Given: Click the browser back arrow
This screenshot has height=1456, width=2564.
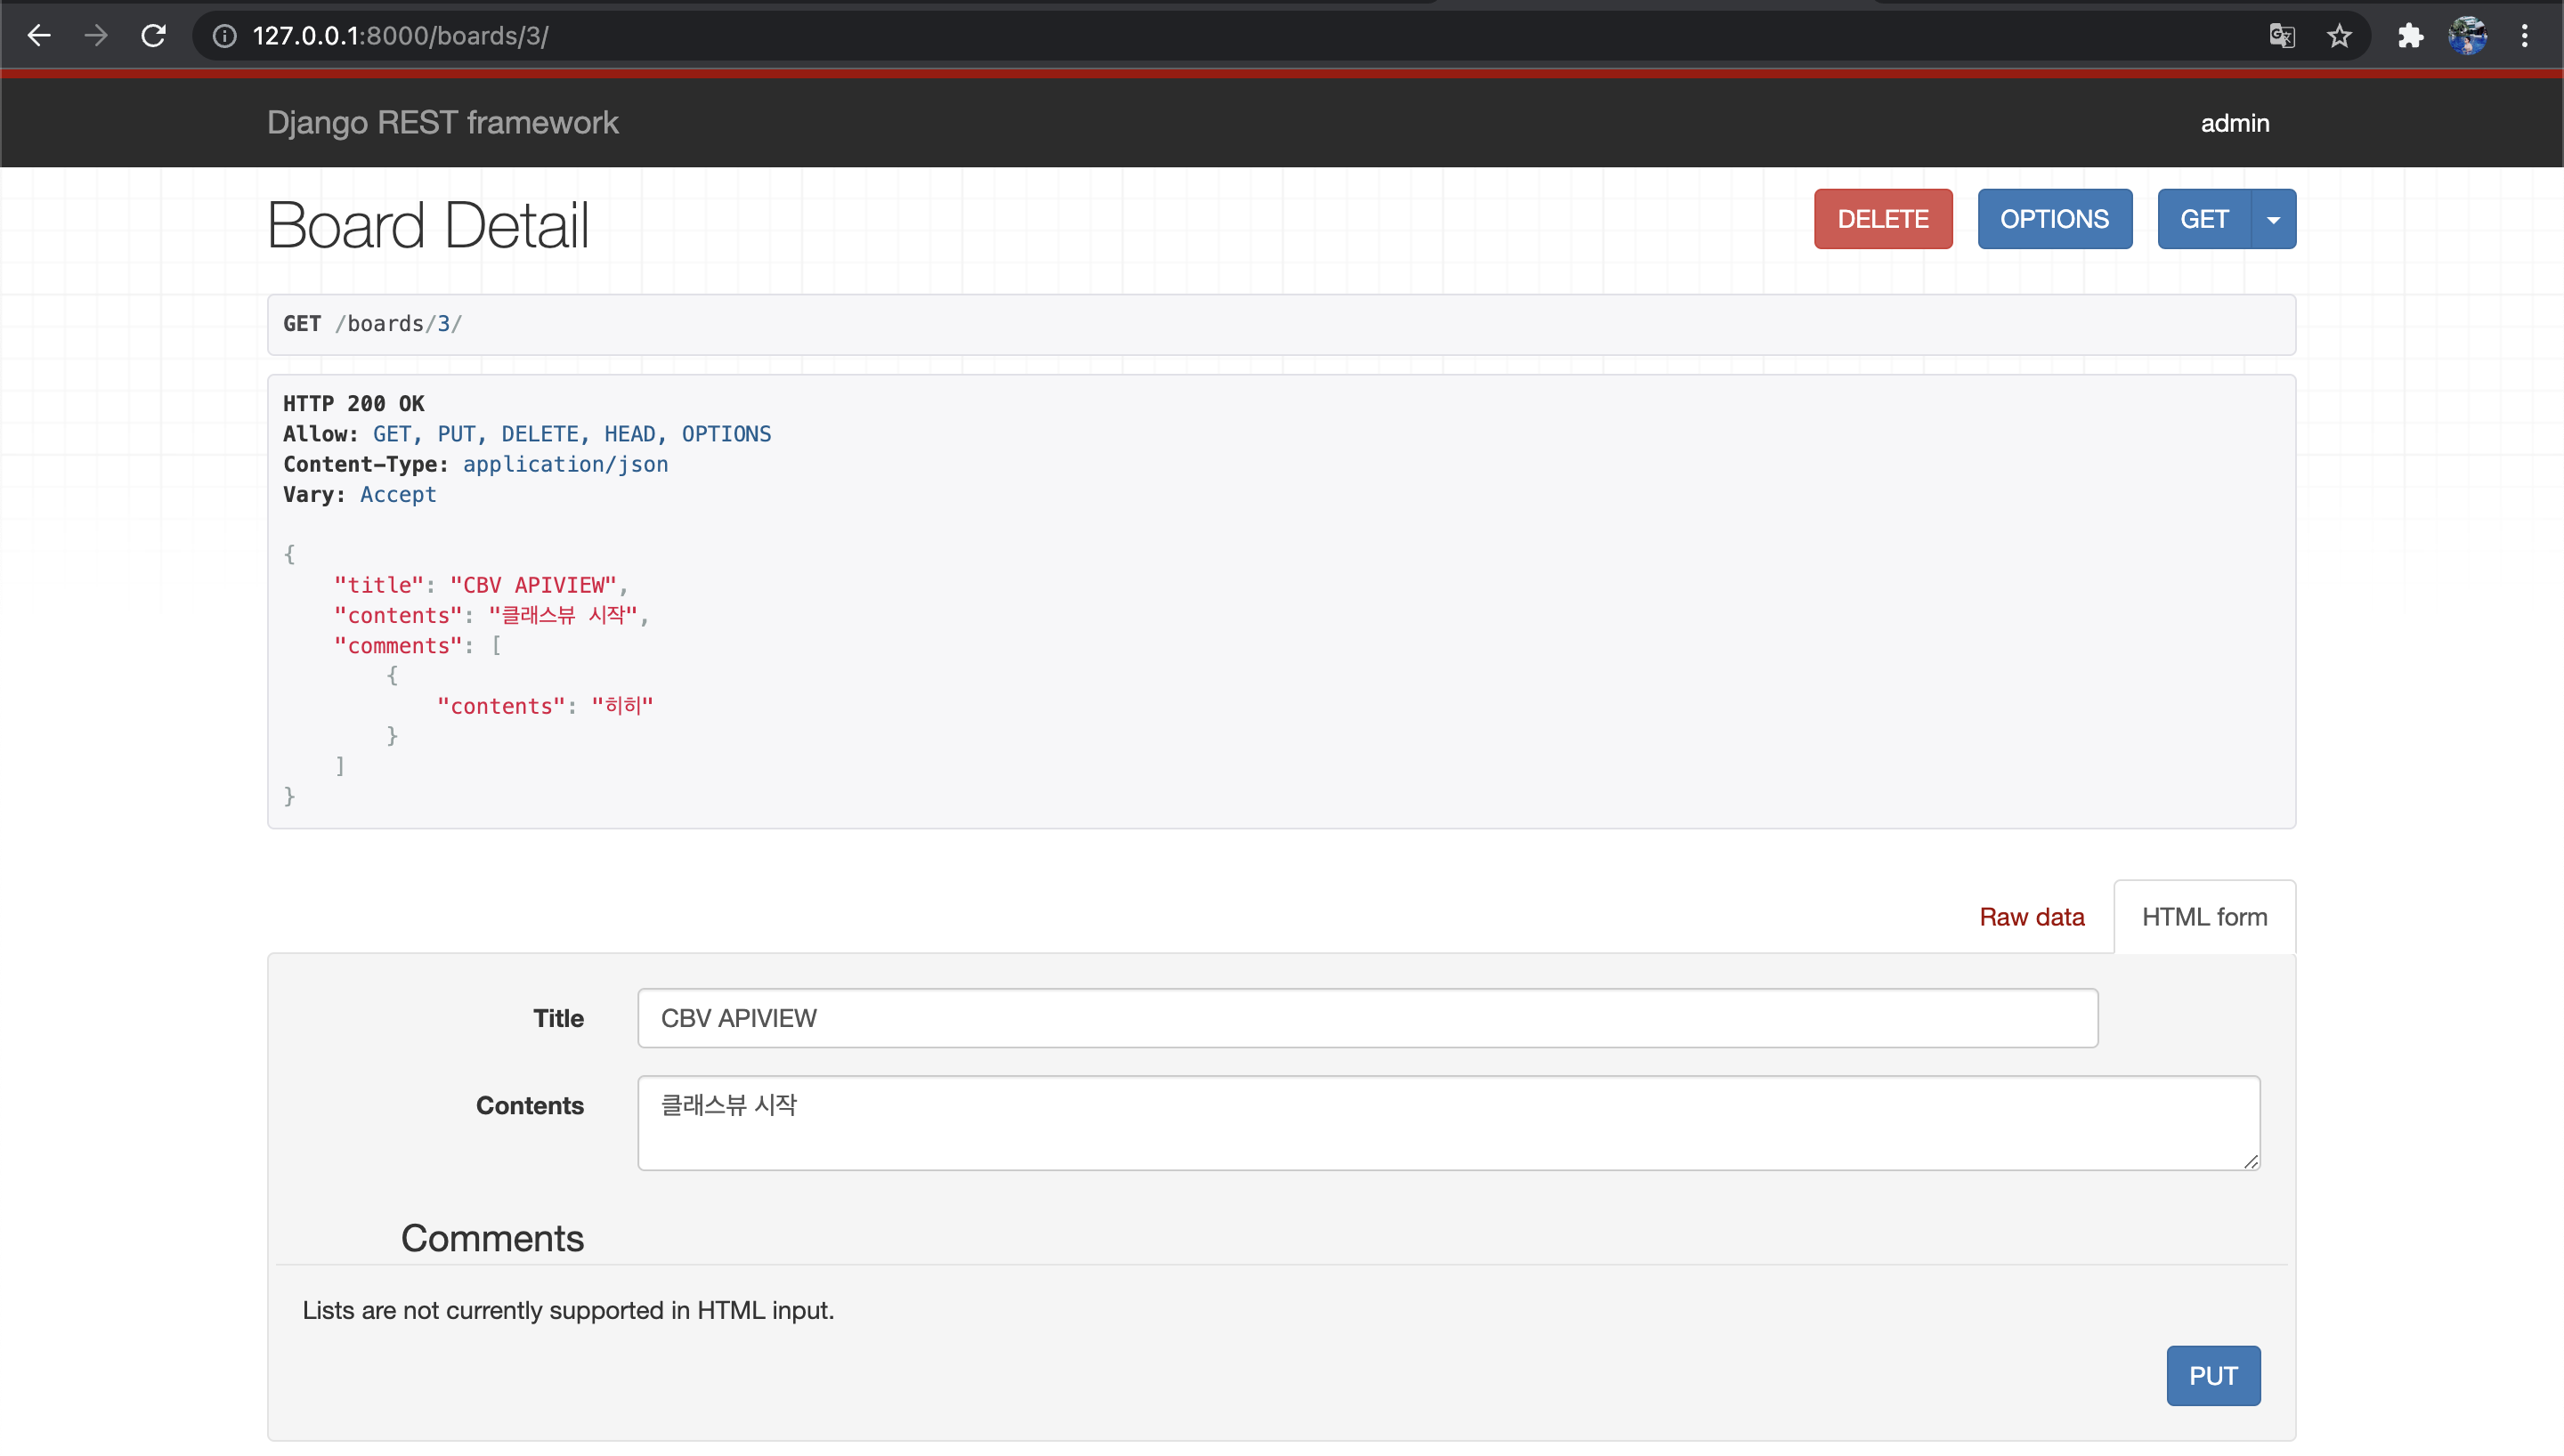Looking at the screenshot, I should 39,36.
